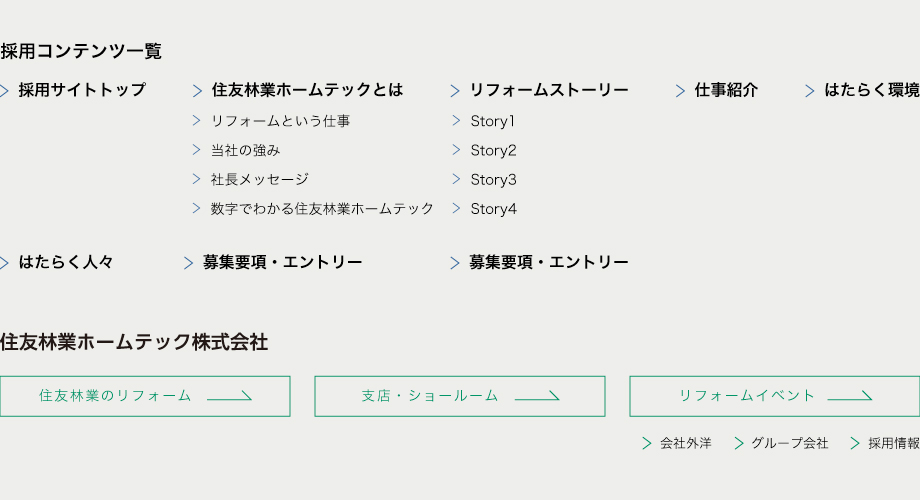
Task: Click arrow icon in 支店・ショールーム button
Action: click(537, 396)
